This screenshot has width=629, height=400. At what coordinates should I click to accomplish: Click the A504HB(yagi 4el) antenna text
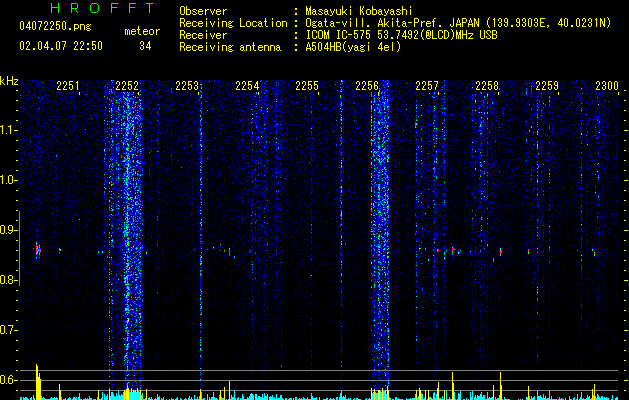click(353, 47)
